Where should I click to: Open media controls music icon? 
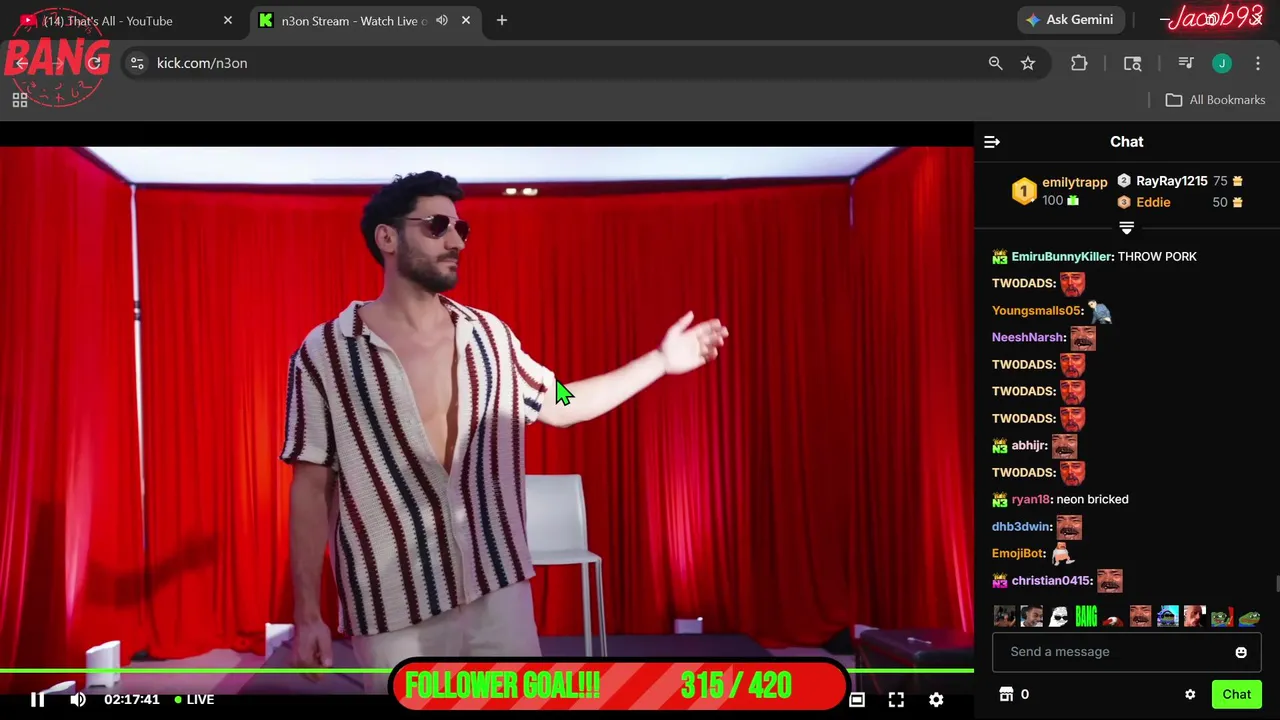click(1186, 63)
